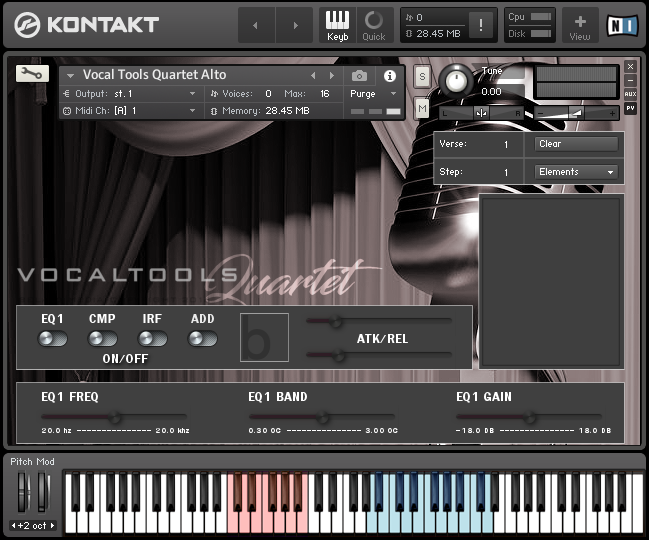Open the Quick load panel
This screenshot has width=649, height=540.
374,25
